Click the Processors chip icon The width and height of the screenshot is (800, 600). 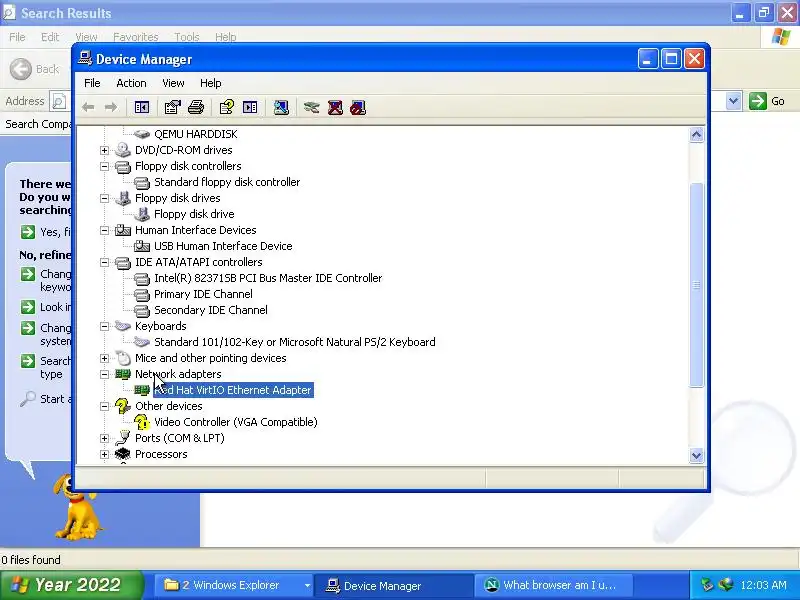(122, 454)
